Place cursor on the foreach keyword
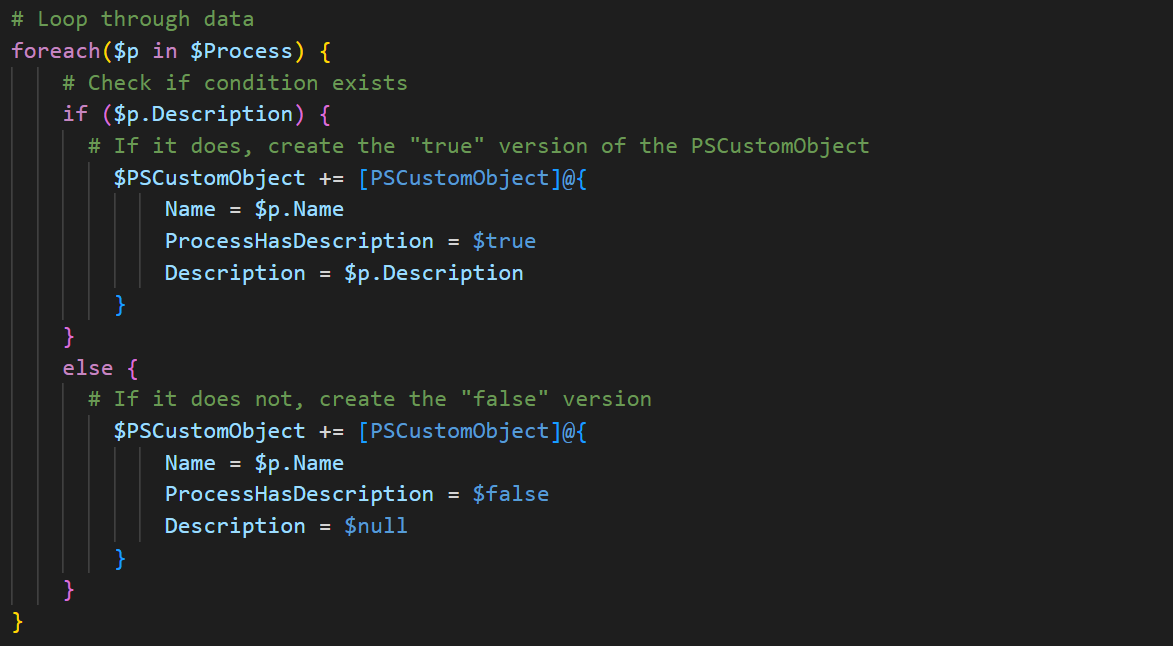The image size is (1173, 646). click(56, 51)
